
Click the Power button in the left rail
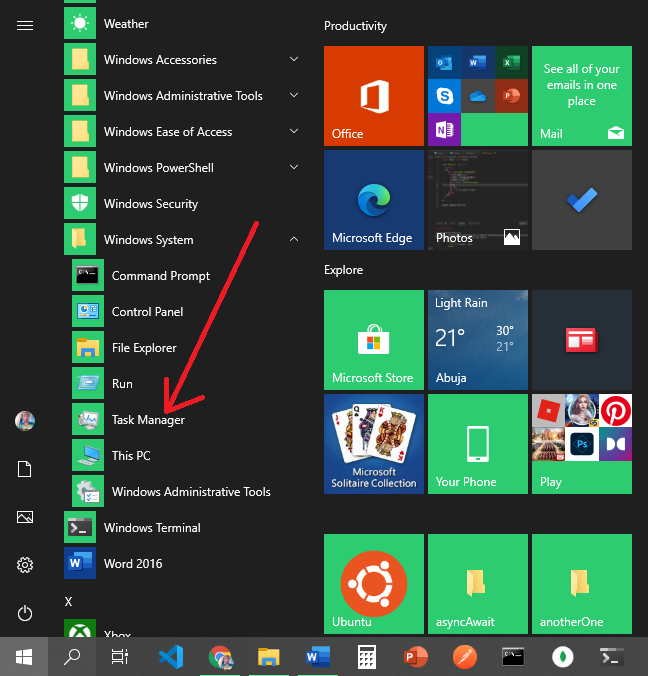pyautogui.click(x=25, y=613)
